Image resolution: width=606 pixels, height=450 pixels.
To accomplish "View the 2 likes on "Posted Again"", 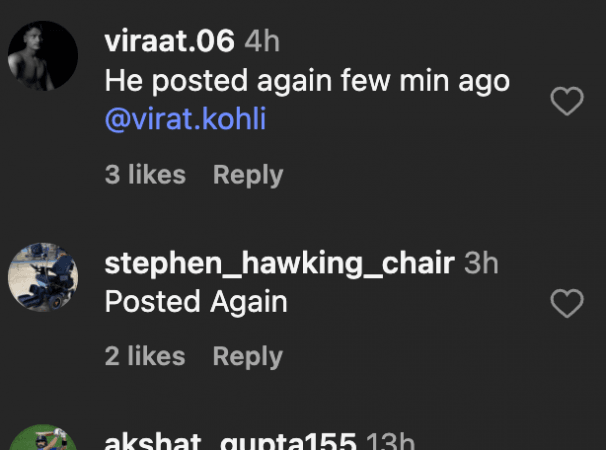I will 145,356.
